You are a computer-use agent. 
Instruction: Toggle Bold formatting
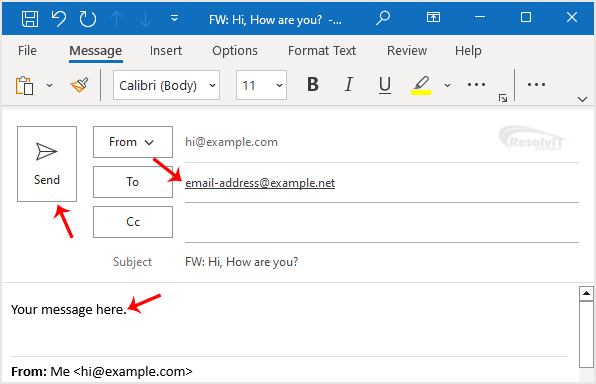tap(312, 84)
